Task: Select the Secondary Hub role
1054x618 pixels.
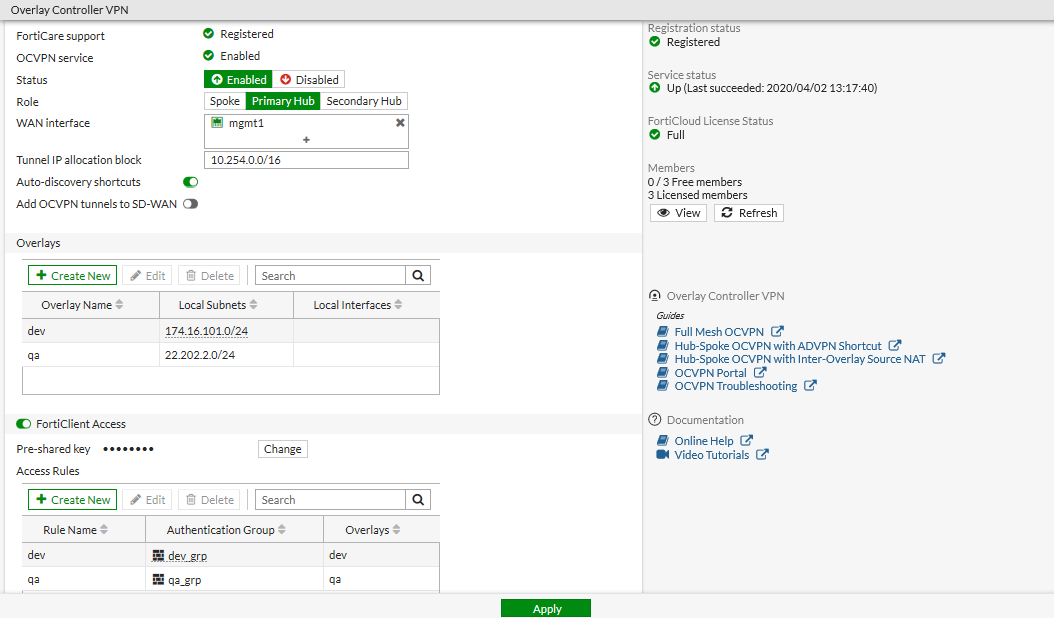Action: pos(364,101)
